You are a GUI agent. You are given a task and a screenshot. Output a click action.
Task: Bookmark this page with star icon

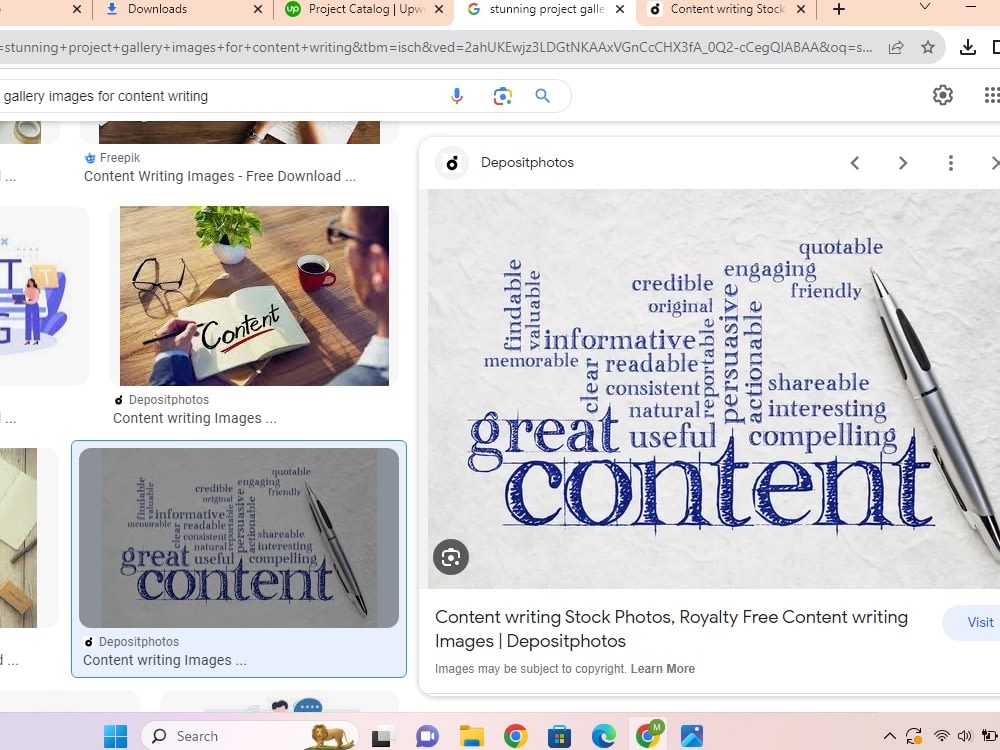(928, 47)
